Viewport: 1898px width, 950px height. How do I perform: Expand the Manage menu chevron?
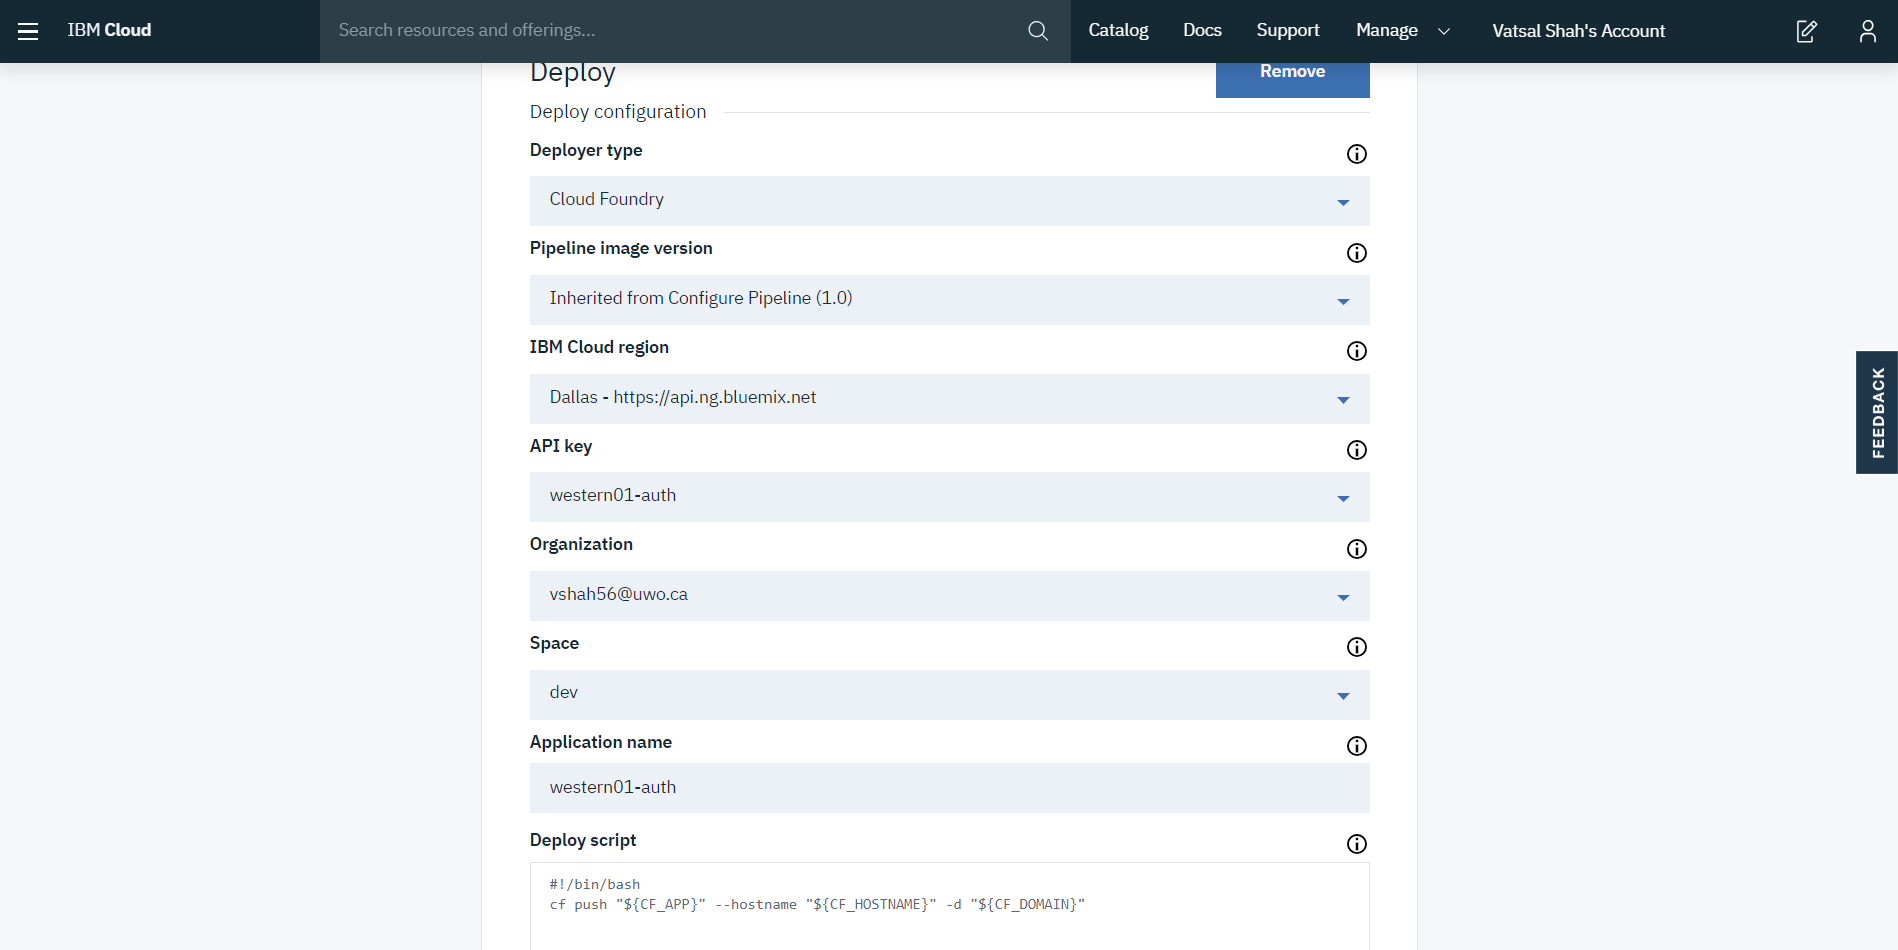(x=1443, y=31)
